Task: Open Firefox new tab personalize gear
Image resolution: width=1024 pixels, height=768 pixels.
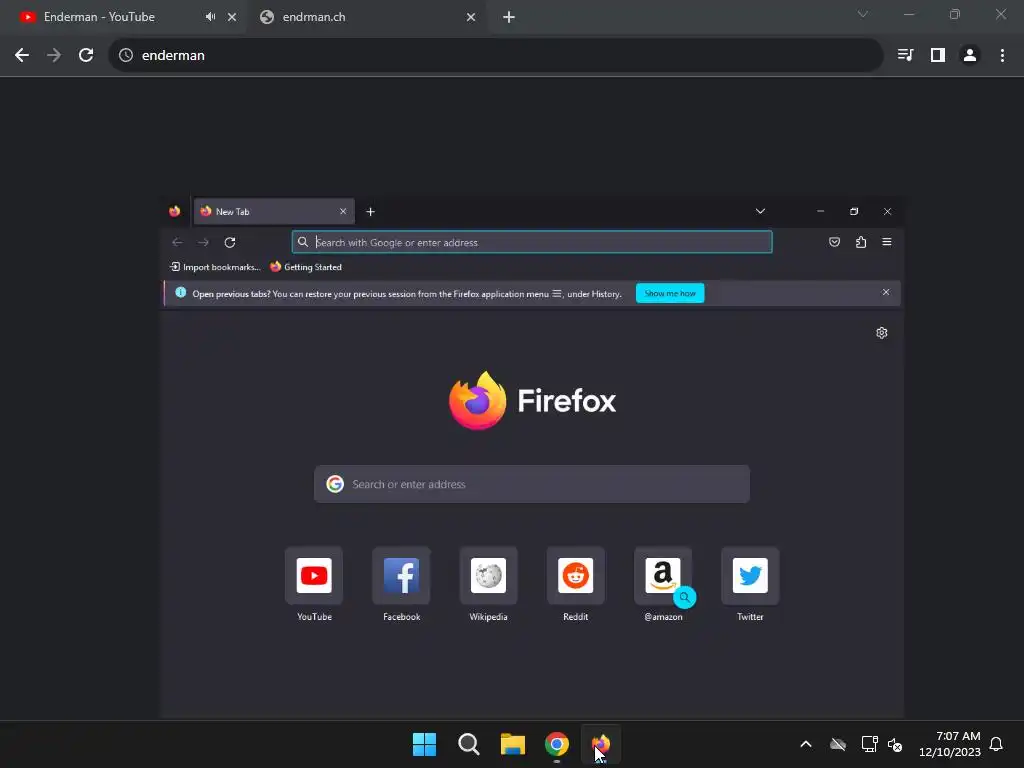Action: pyautogui.click(x=882, y=333)
